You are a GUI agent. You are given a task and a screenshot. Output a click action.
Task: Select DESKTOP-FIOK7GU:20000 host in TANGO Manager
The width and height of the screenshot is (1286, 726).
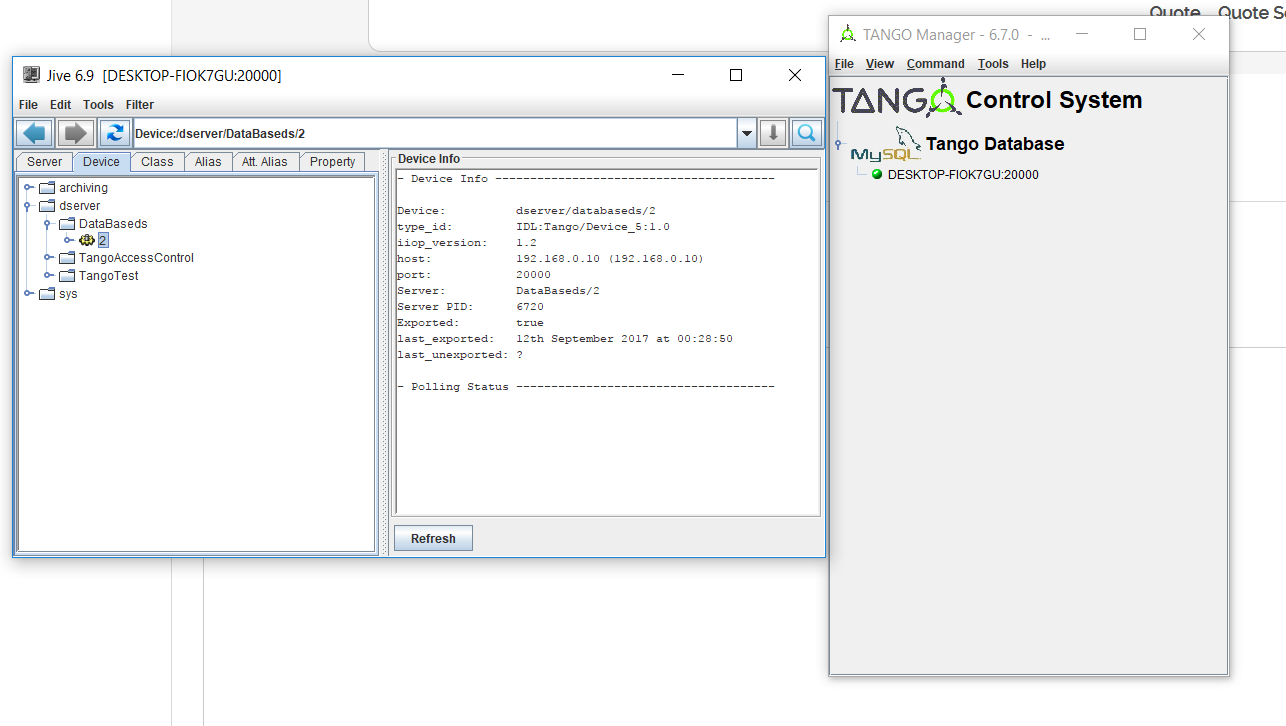[x=963, y=175]
